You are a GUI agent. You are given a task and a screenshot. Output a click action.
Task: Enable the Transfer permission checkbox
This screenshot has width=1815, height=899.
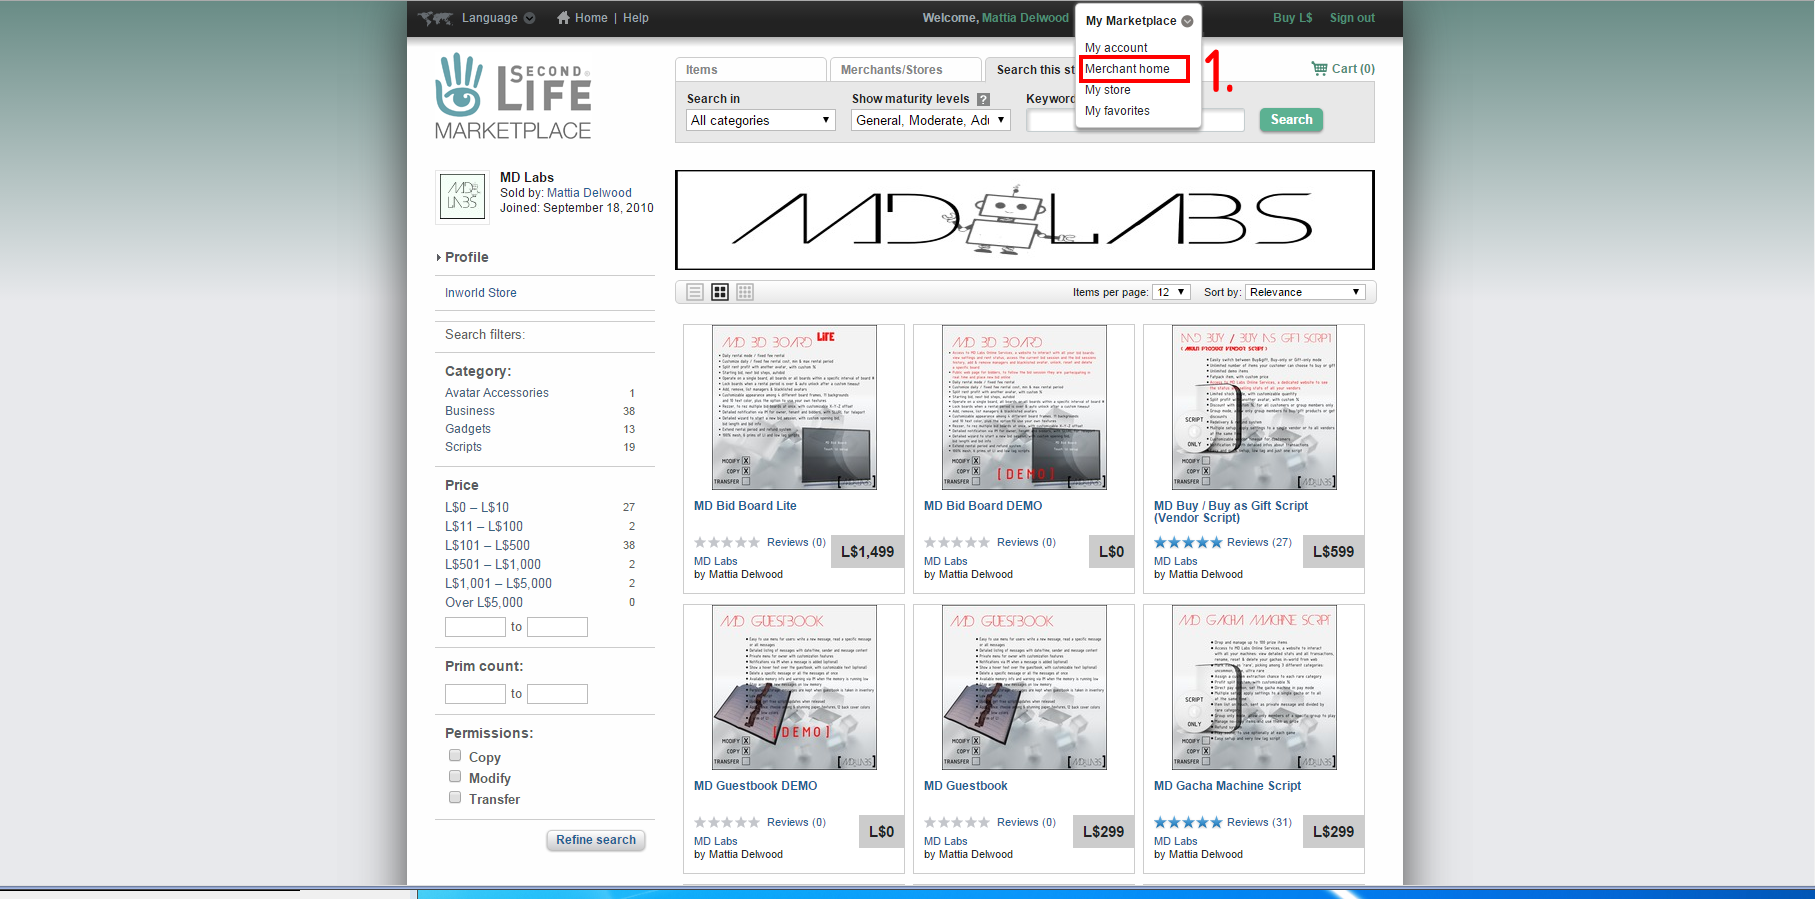click(455, 797)
